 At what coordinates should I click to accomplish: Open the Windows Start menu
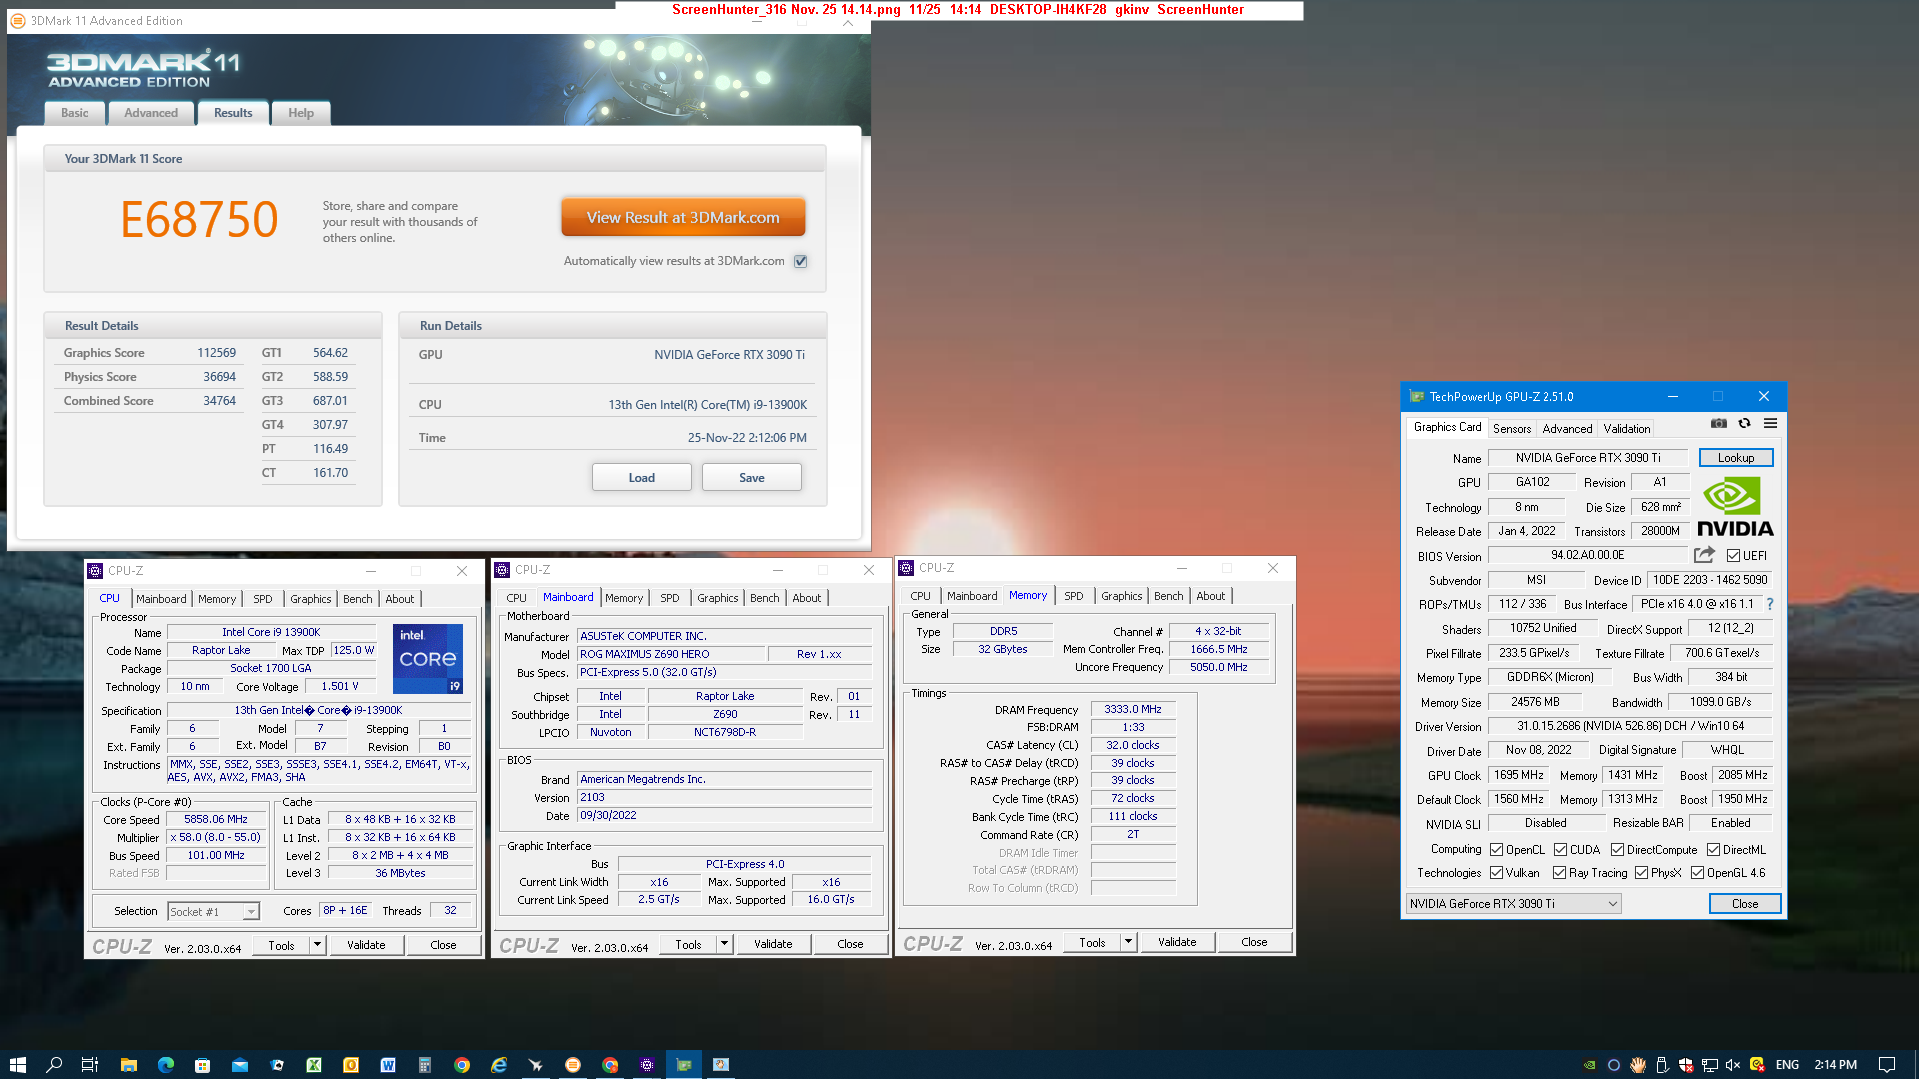point(17,1065)
